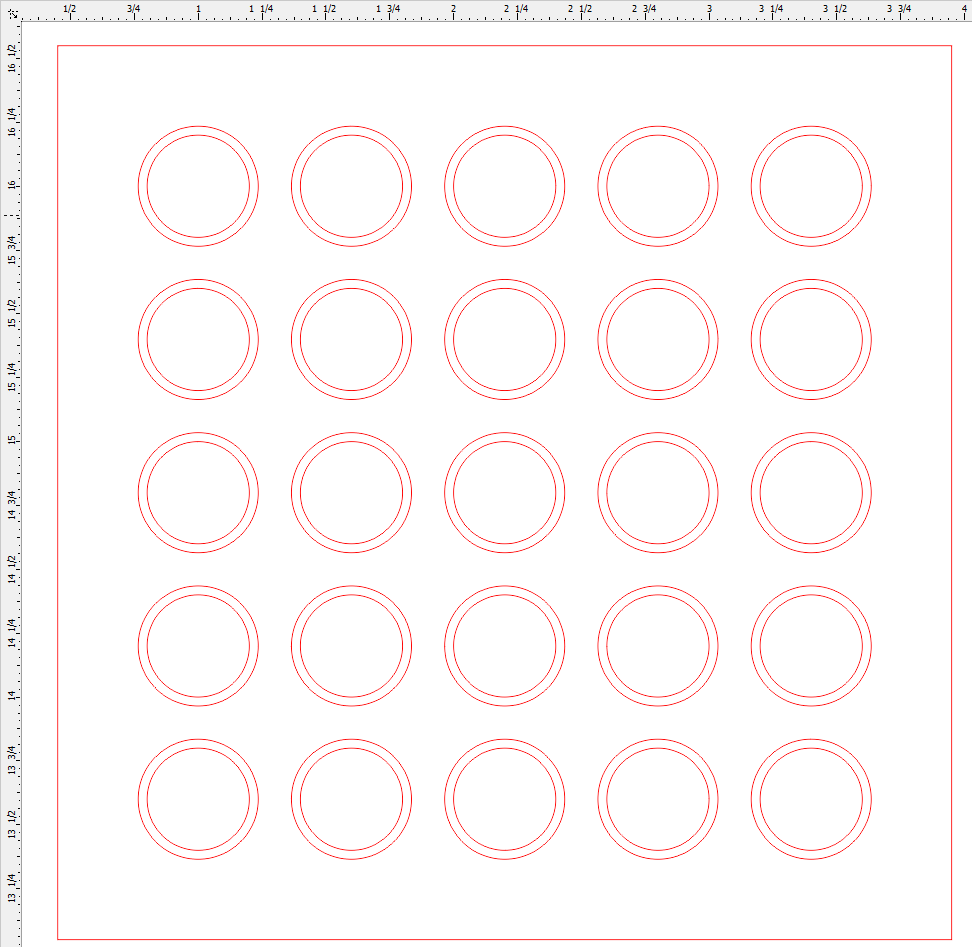Select the circle pair in third row, first column
The image size is (972, 947).
pos(198,493)
